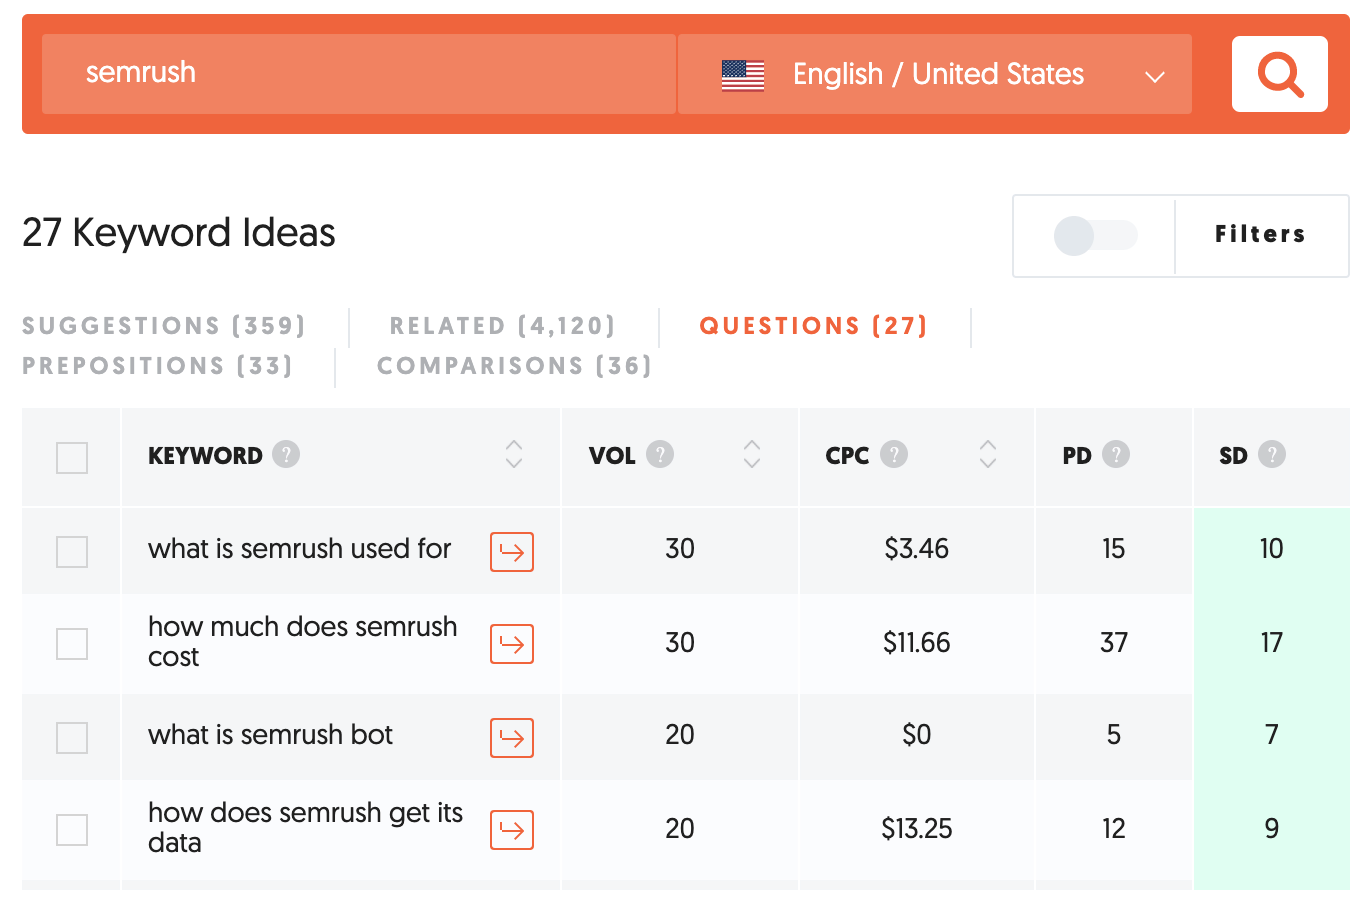This screenshot has height=910, width=1366.
Task: Click keyword 'how much does semrush cost'
Action: pyautogui.click(x=303, y=642)
